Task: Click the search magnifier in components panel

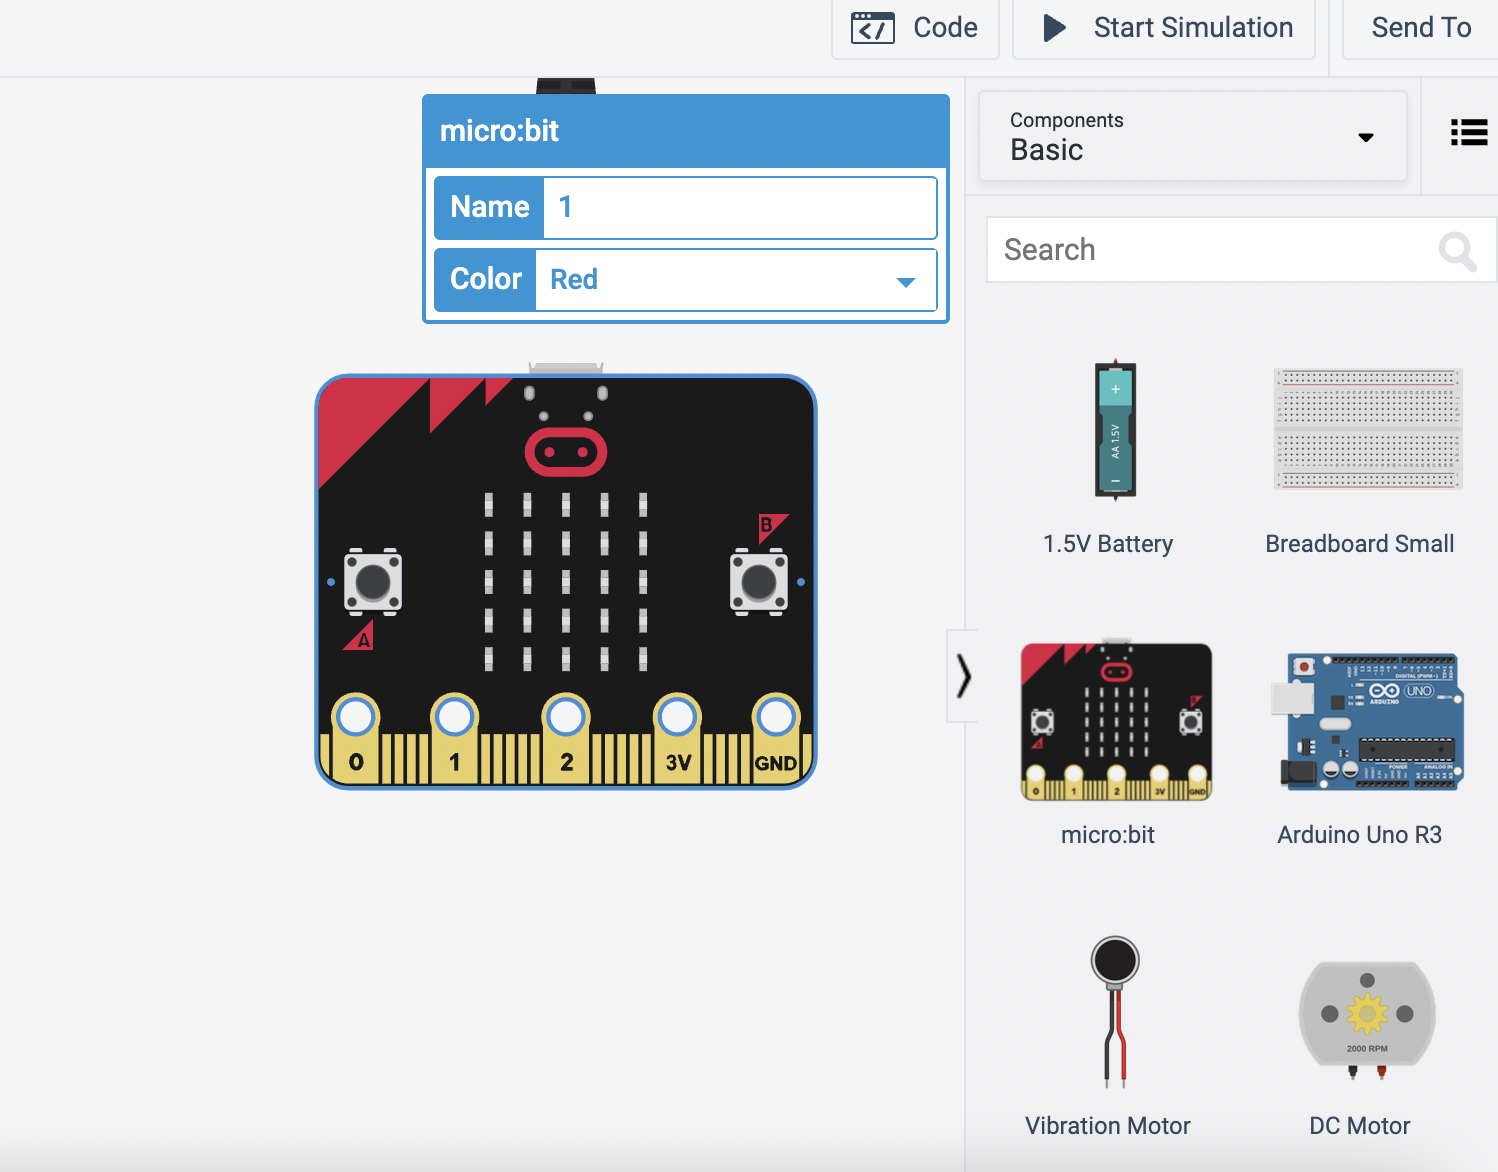Action: pyautogui.click(x=1457, y=251)
